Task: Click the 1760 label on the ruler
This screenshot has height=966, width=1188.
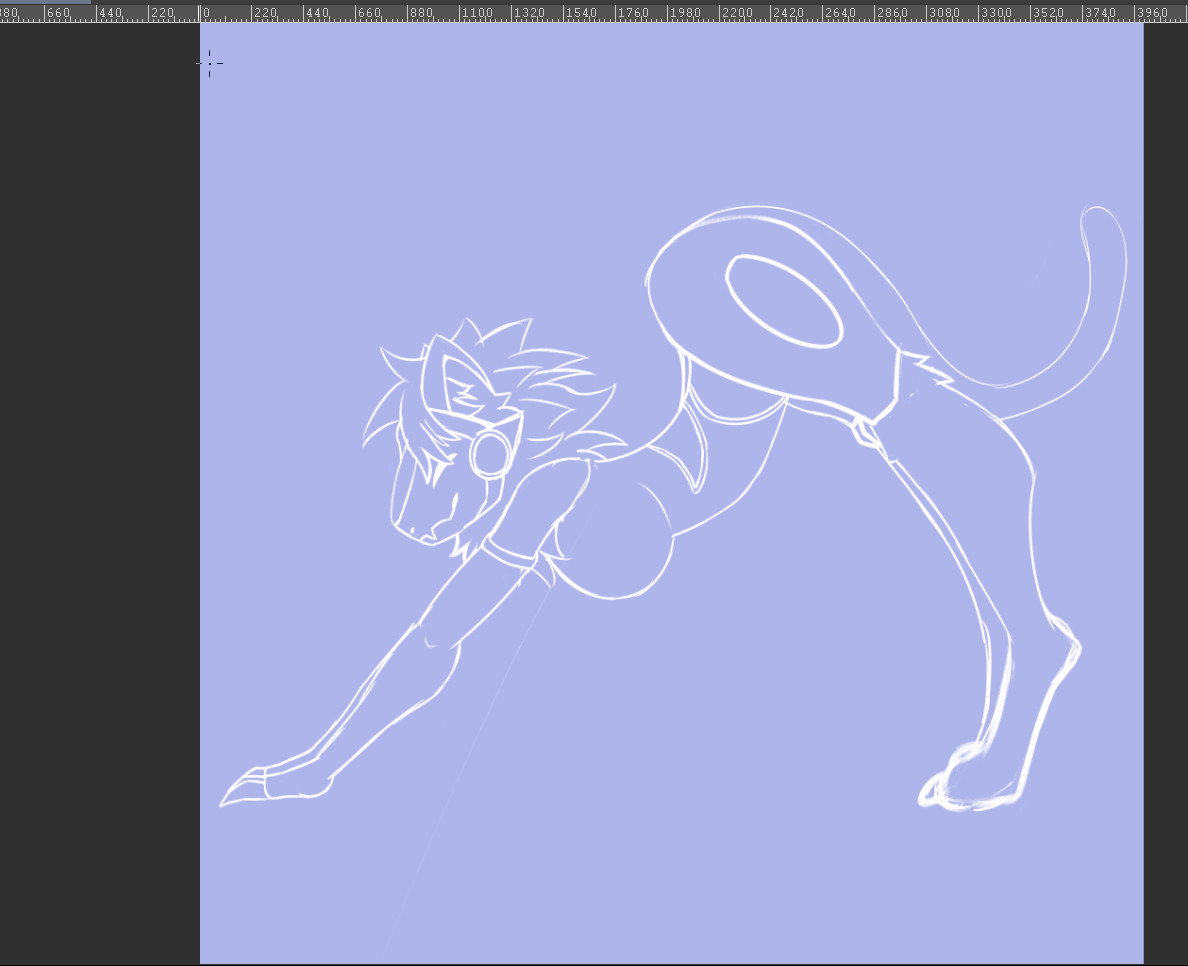Action: [x=633, y=13]
